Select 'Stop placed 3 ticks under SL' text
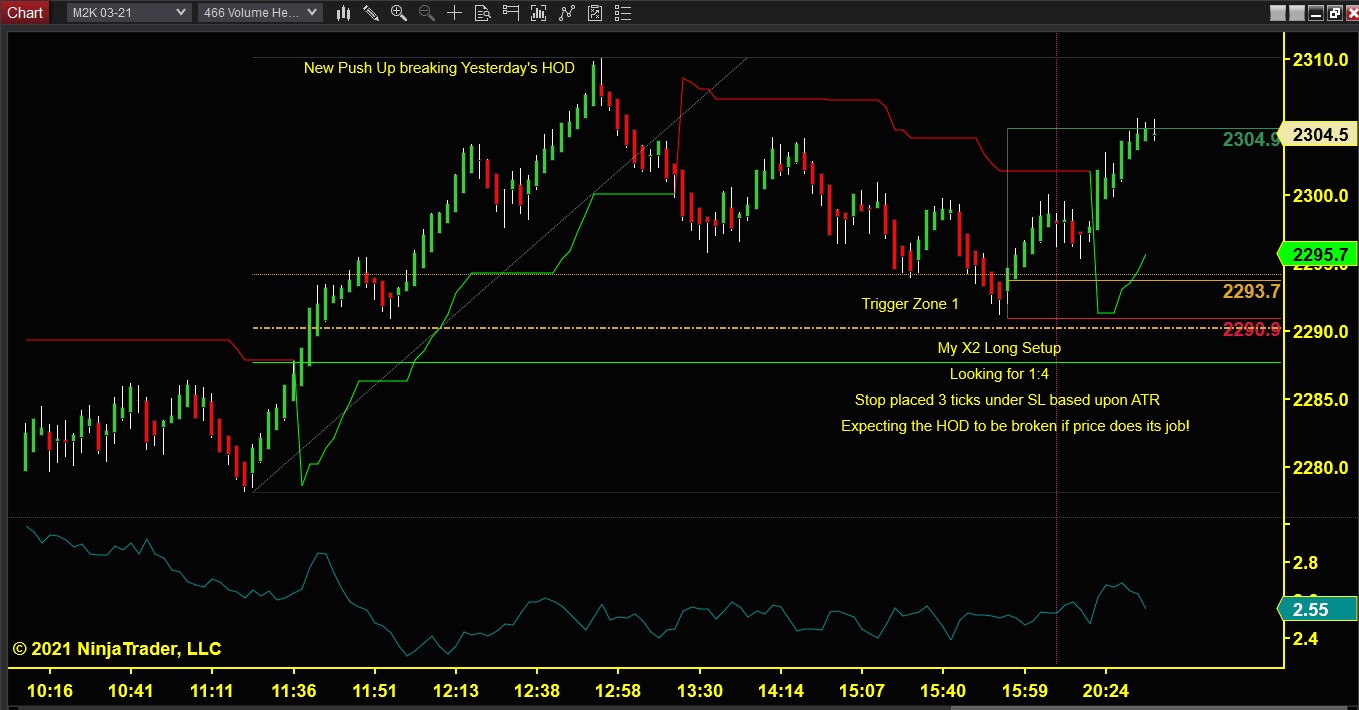This screenshot has height=710, width=1359. 1007,400
